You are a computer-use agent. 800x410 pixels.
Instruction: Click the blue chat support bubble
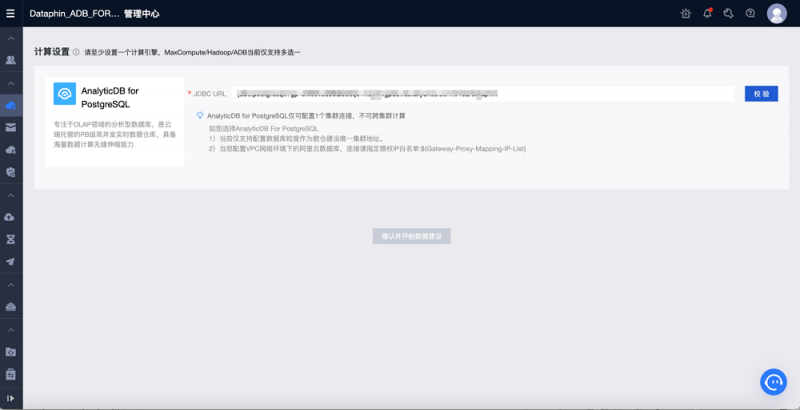[774, 382]
